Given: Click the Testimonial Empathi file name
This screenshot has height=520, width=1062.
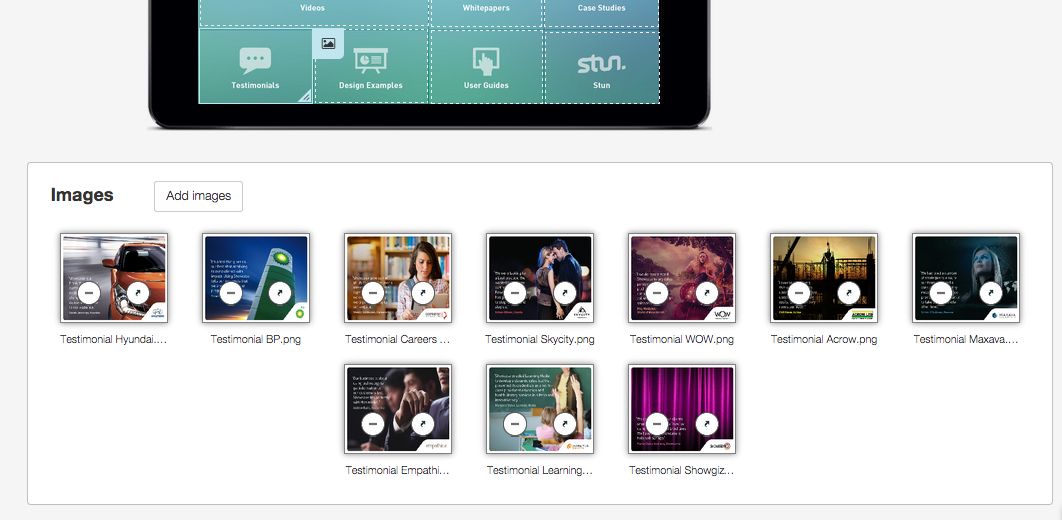Looking at the screenshot, I should coord(398,470).
